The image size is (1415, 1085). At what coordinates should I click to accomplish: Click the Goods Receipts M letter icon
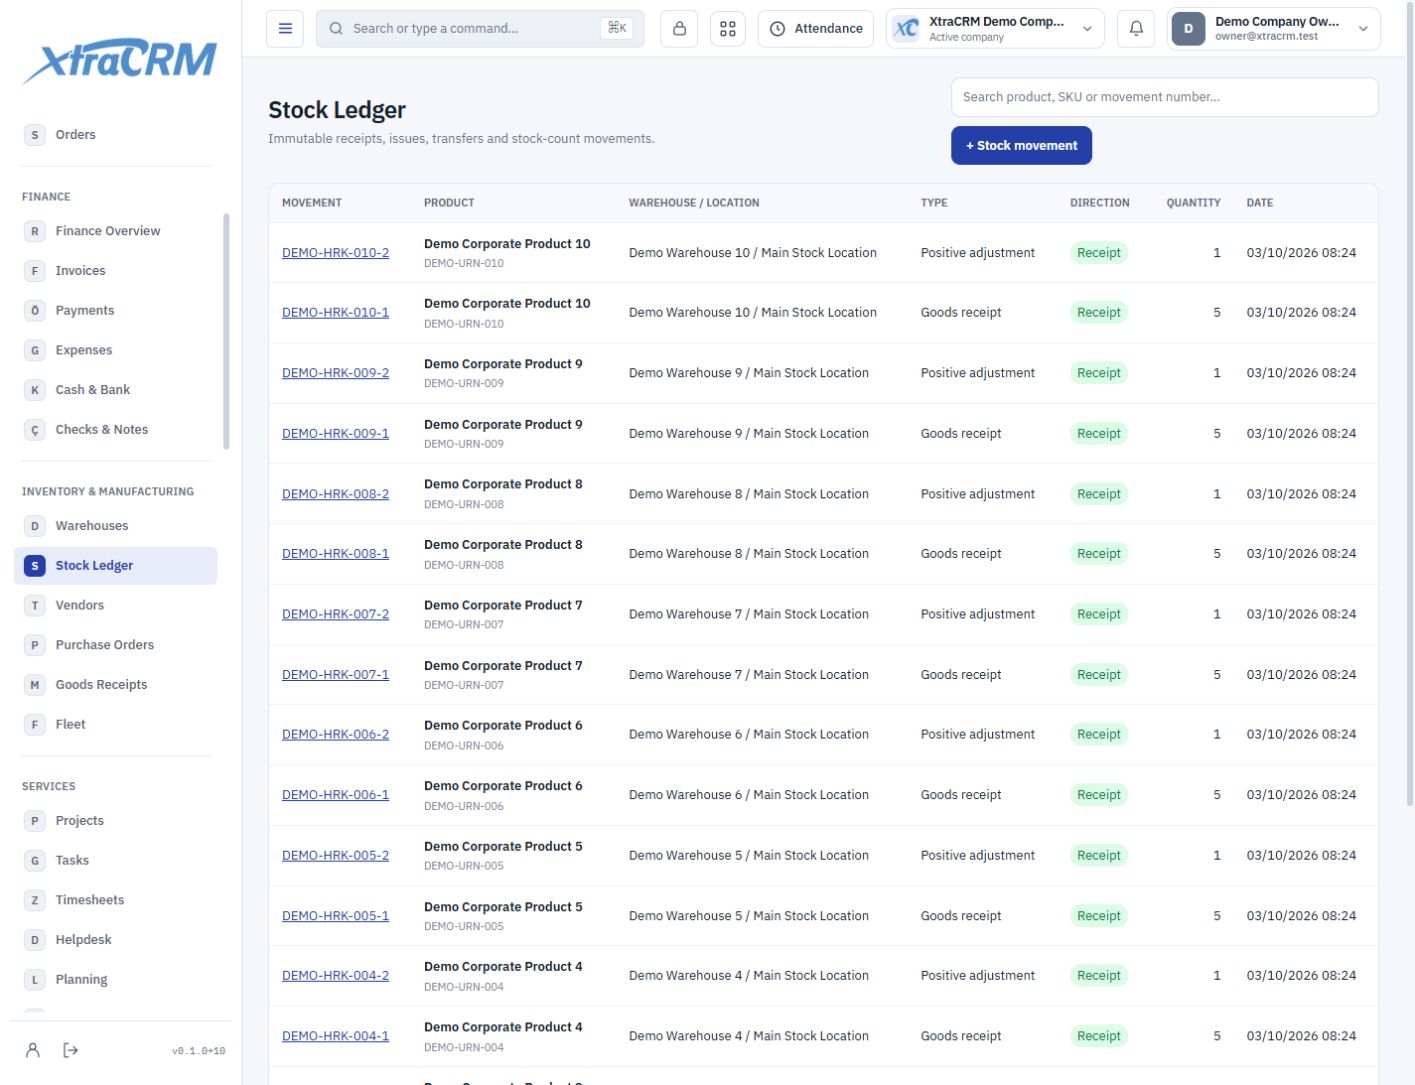35,685
